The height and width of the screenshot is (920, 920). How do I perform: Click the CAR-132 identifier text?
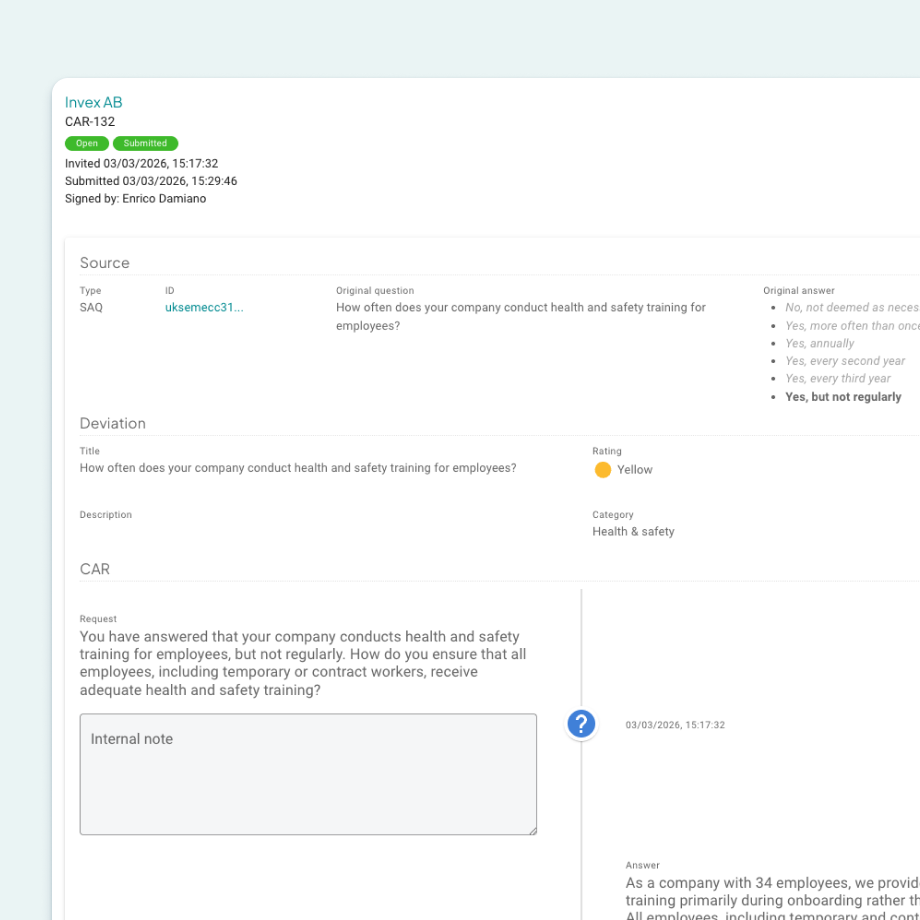pos(90,122)
